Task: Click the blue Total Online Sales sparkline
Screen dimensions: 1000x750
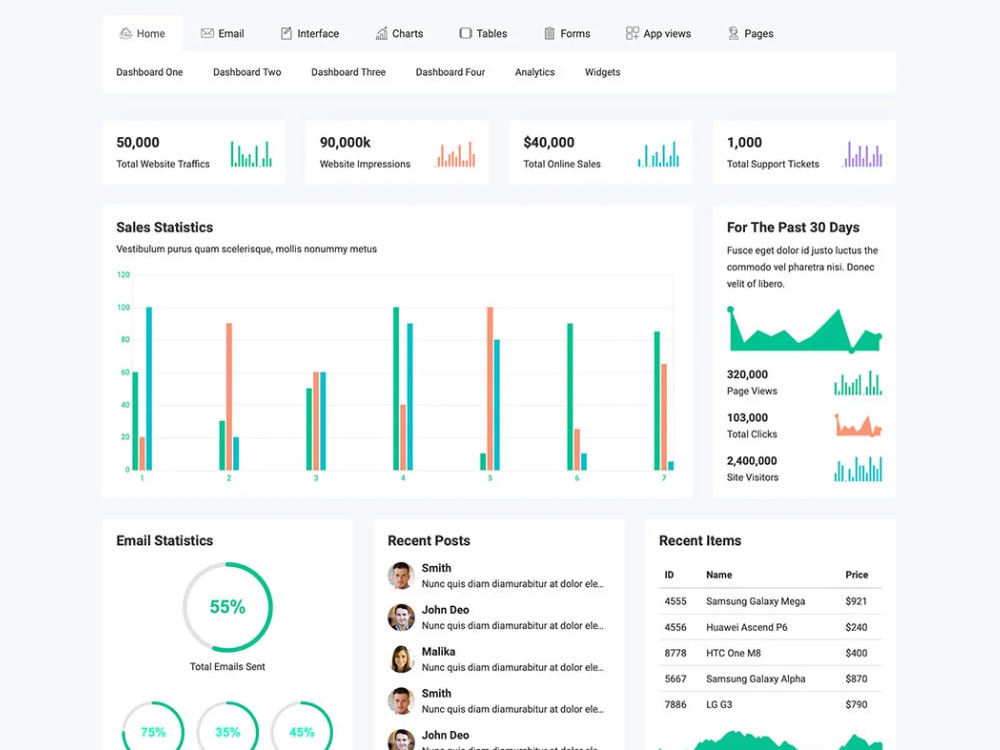Action: click(658, 154)
